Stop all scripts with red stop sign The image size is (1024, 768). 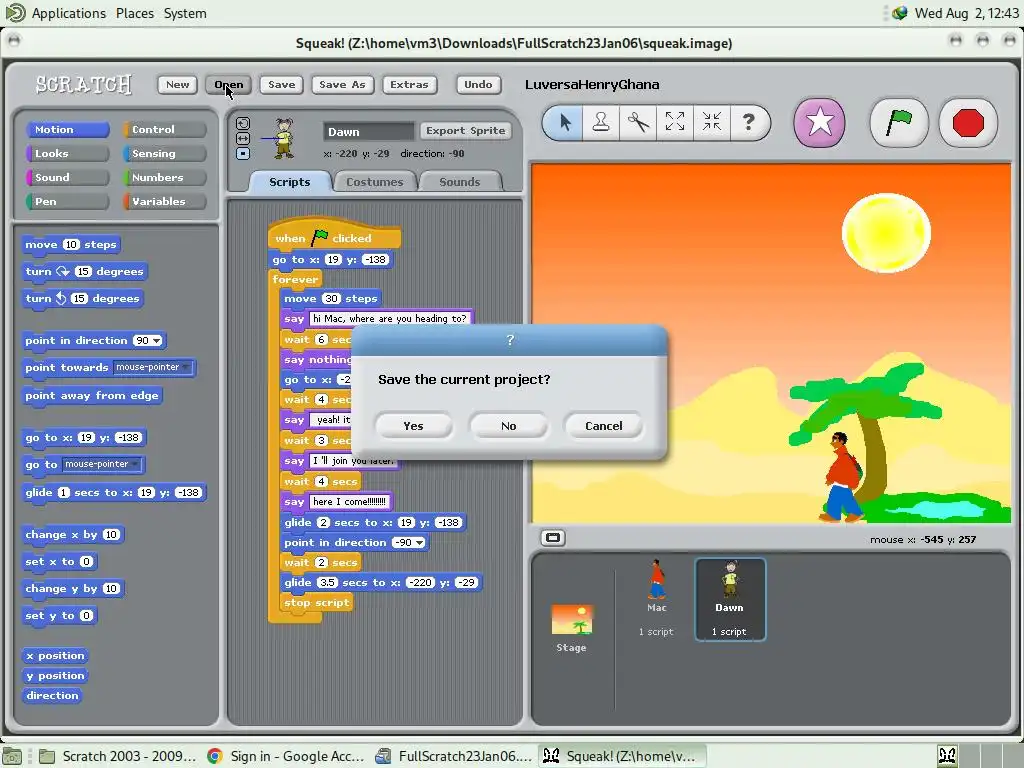click(968, 123)
